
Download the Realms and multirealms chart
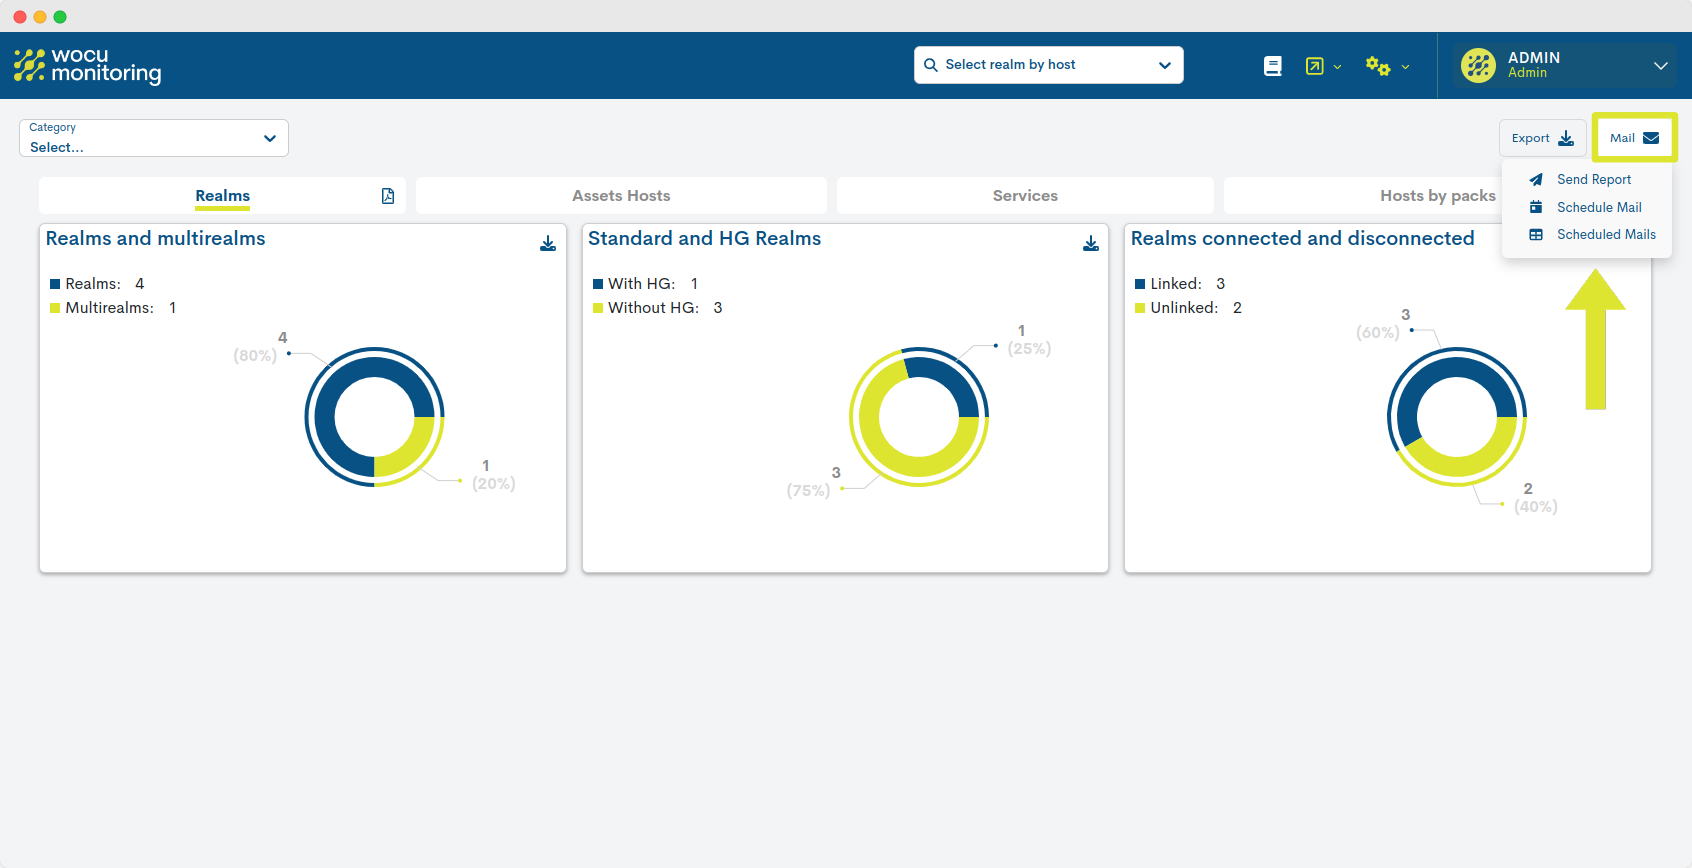(x=548, y=243)
